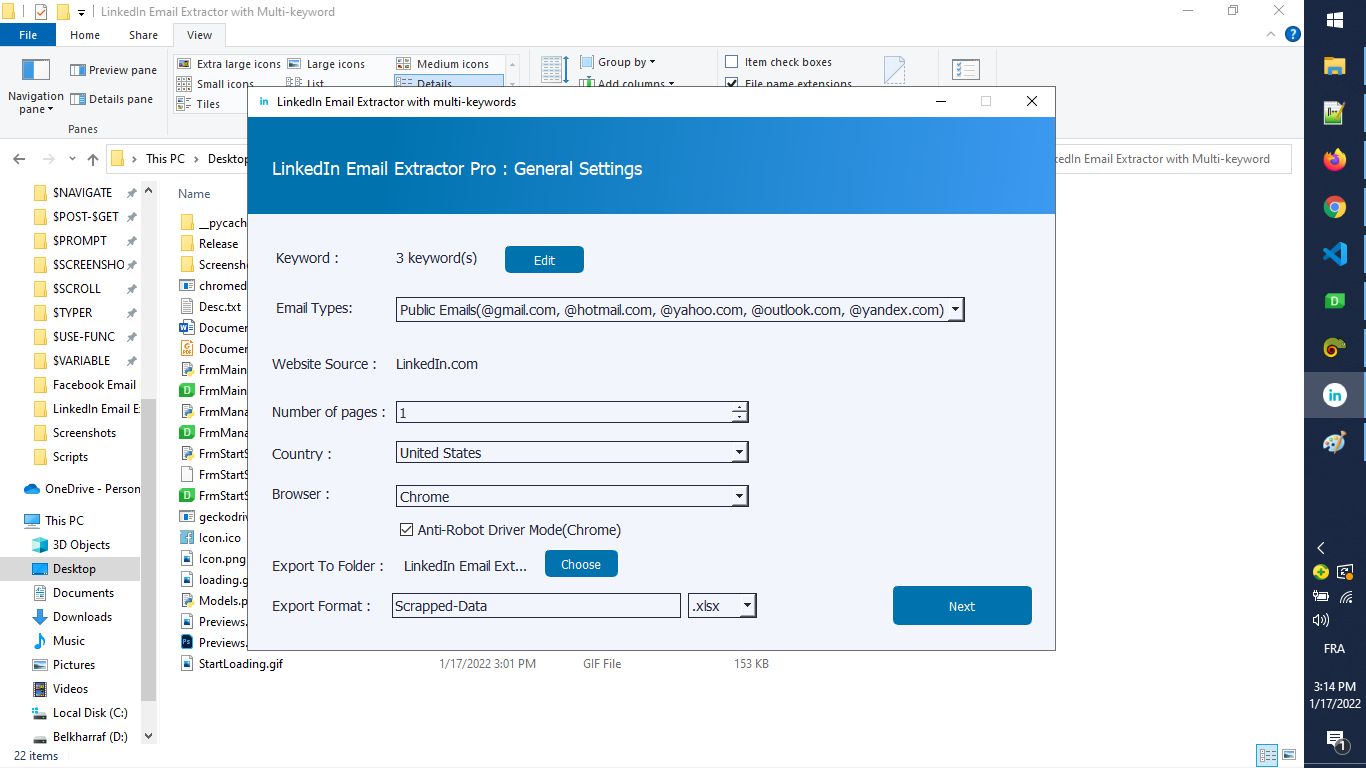Open notification center icon

1335,741
